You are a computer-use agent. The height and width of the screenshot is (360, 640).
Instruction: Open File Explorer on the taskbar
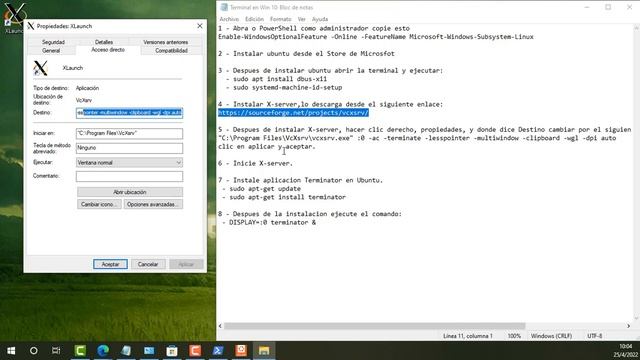264,351
